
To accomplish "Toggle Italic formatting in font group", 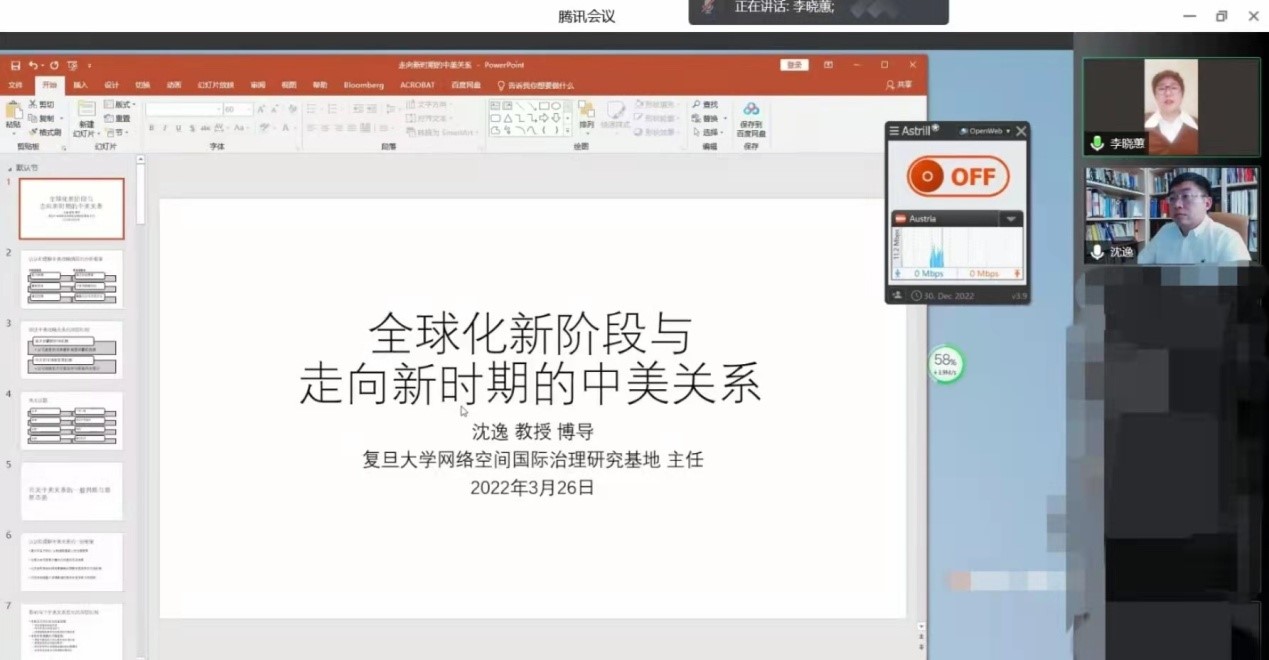I will (165, 128).
